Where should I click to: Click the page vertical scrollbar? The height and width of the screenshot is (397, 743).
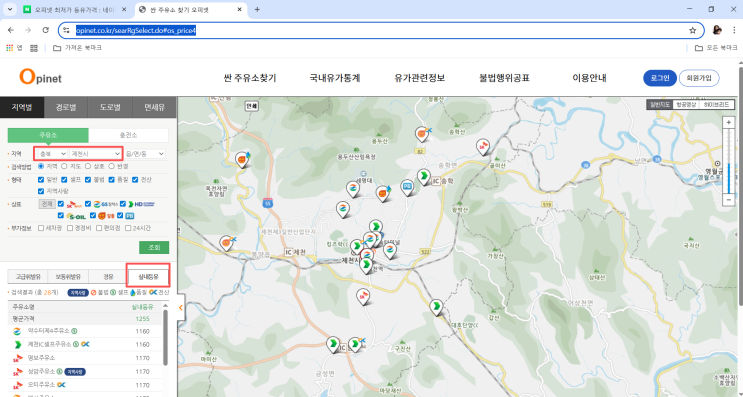point(740,186)
